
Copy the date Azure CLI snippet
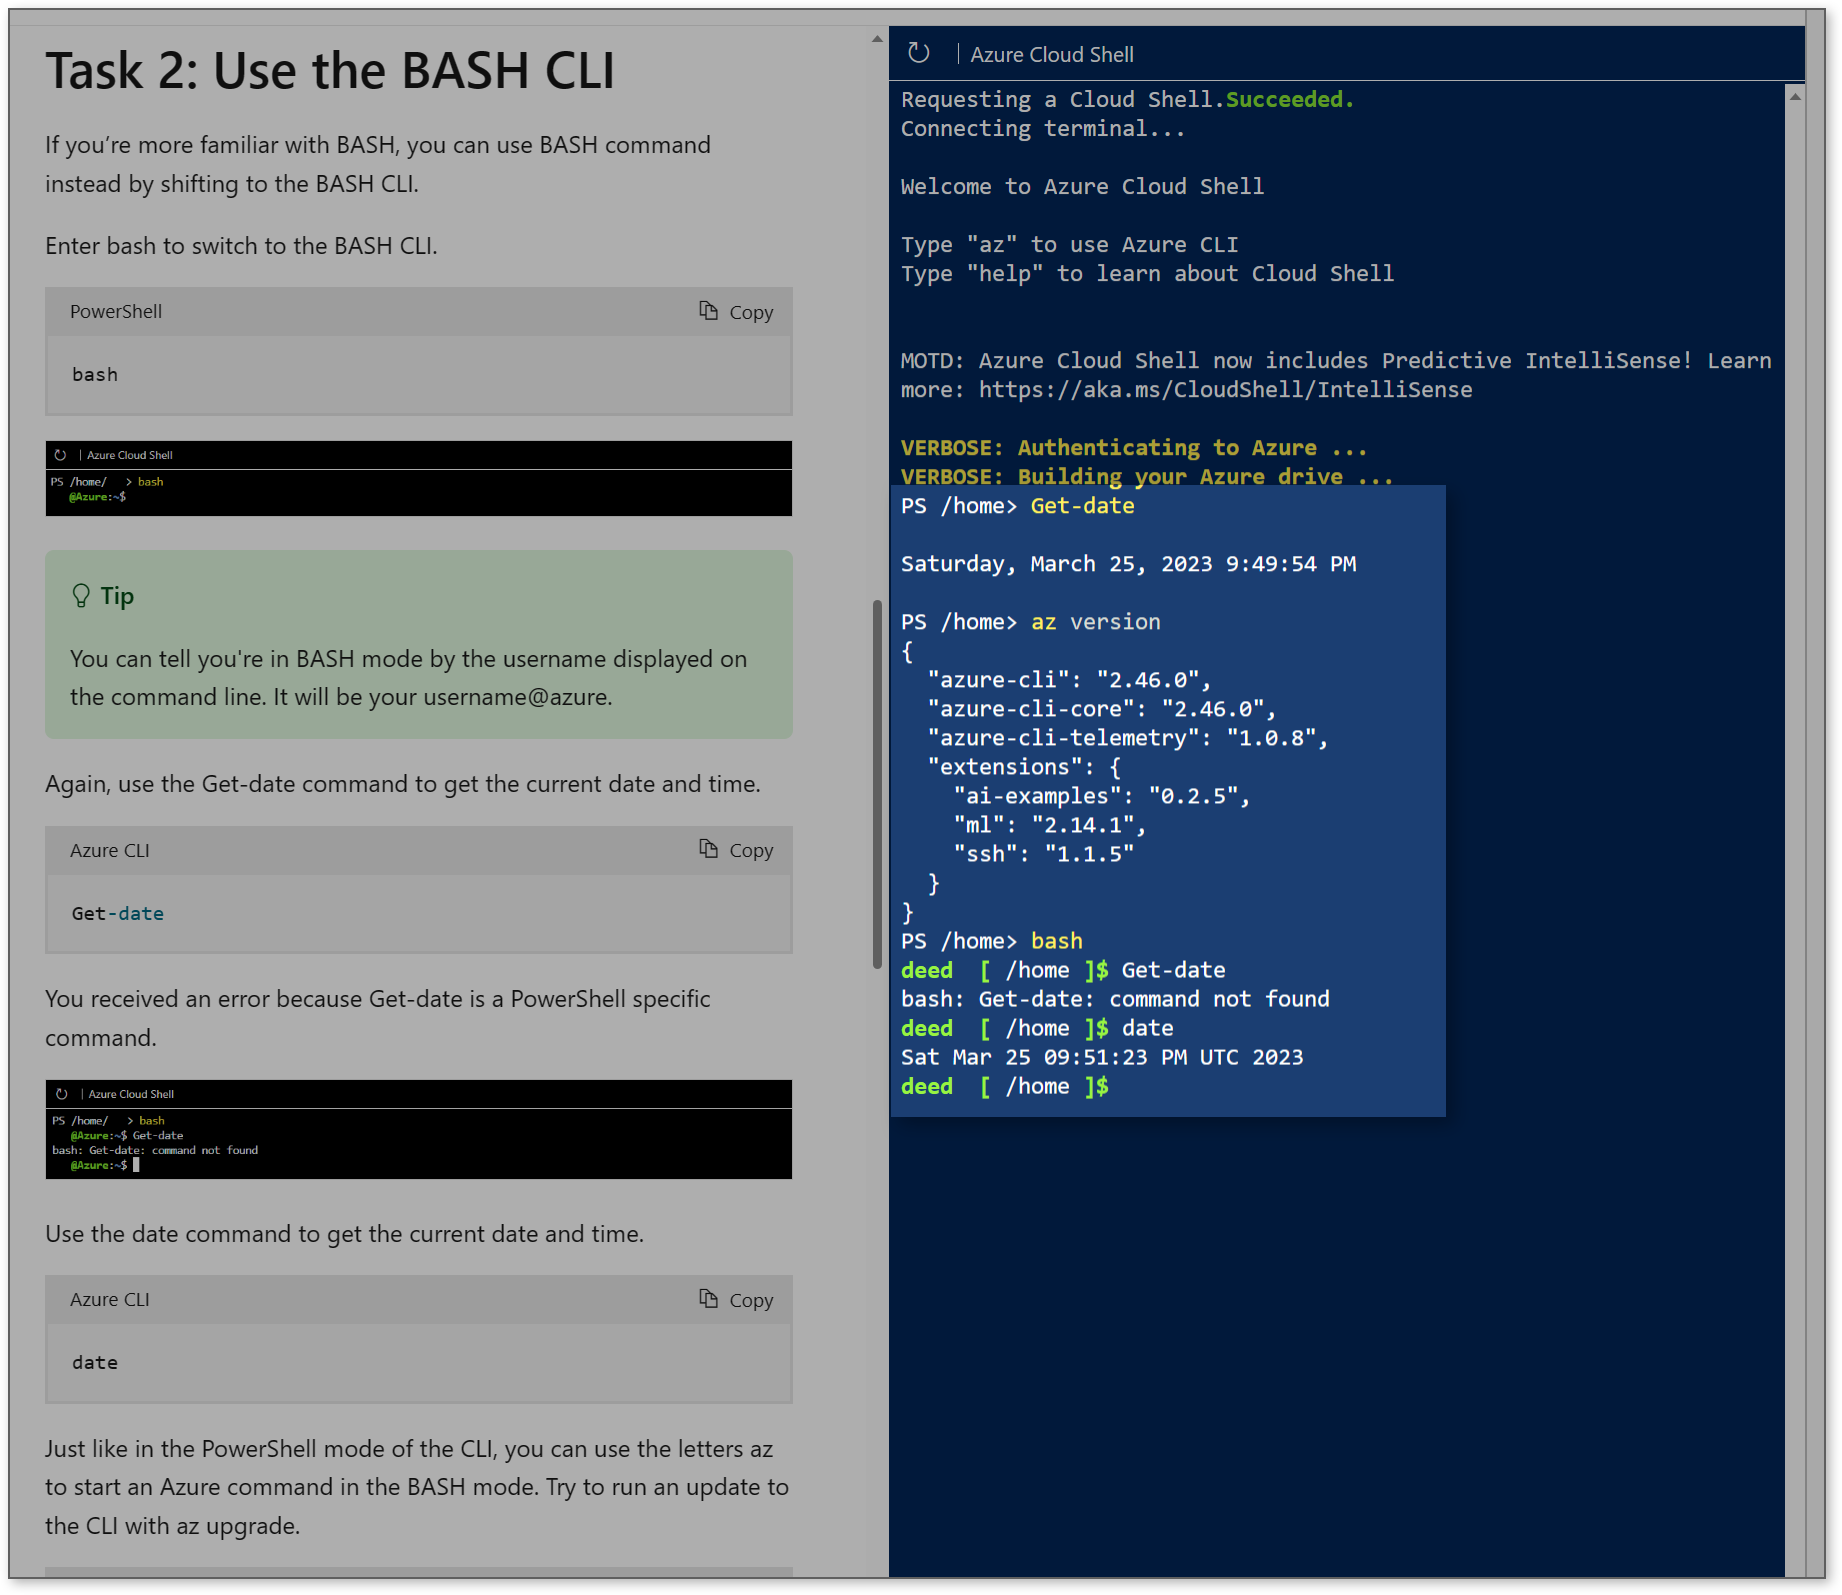736,1300
